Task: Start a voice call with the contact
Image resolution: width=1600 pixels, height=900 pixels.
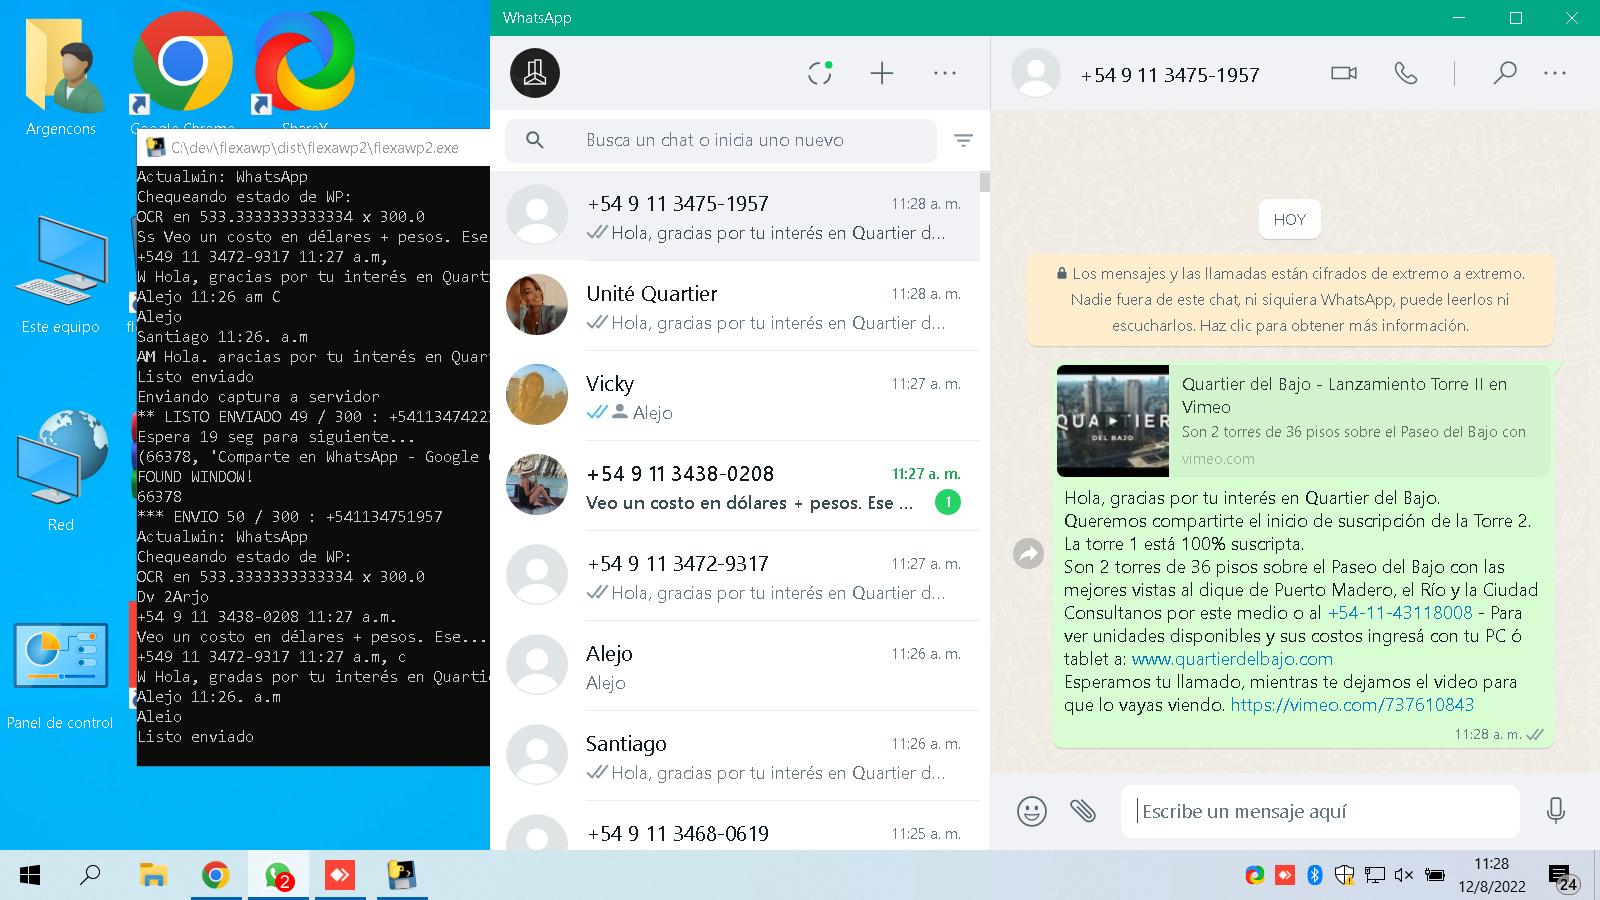Action: (x=1406, y=73)
